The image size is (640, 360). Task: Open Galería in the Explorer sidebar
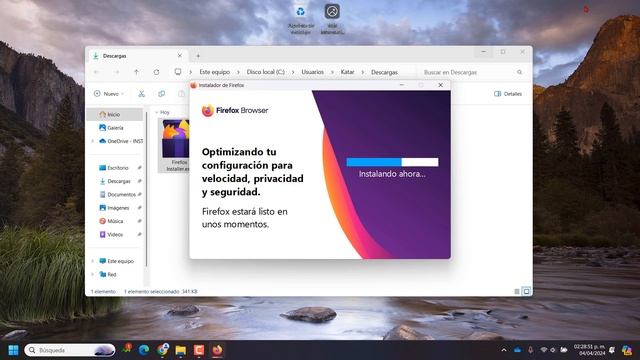coord(115,128)
